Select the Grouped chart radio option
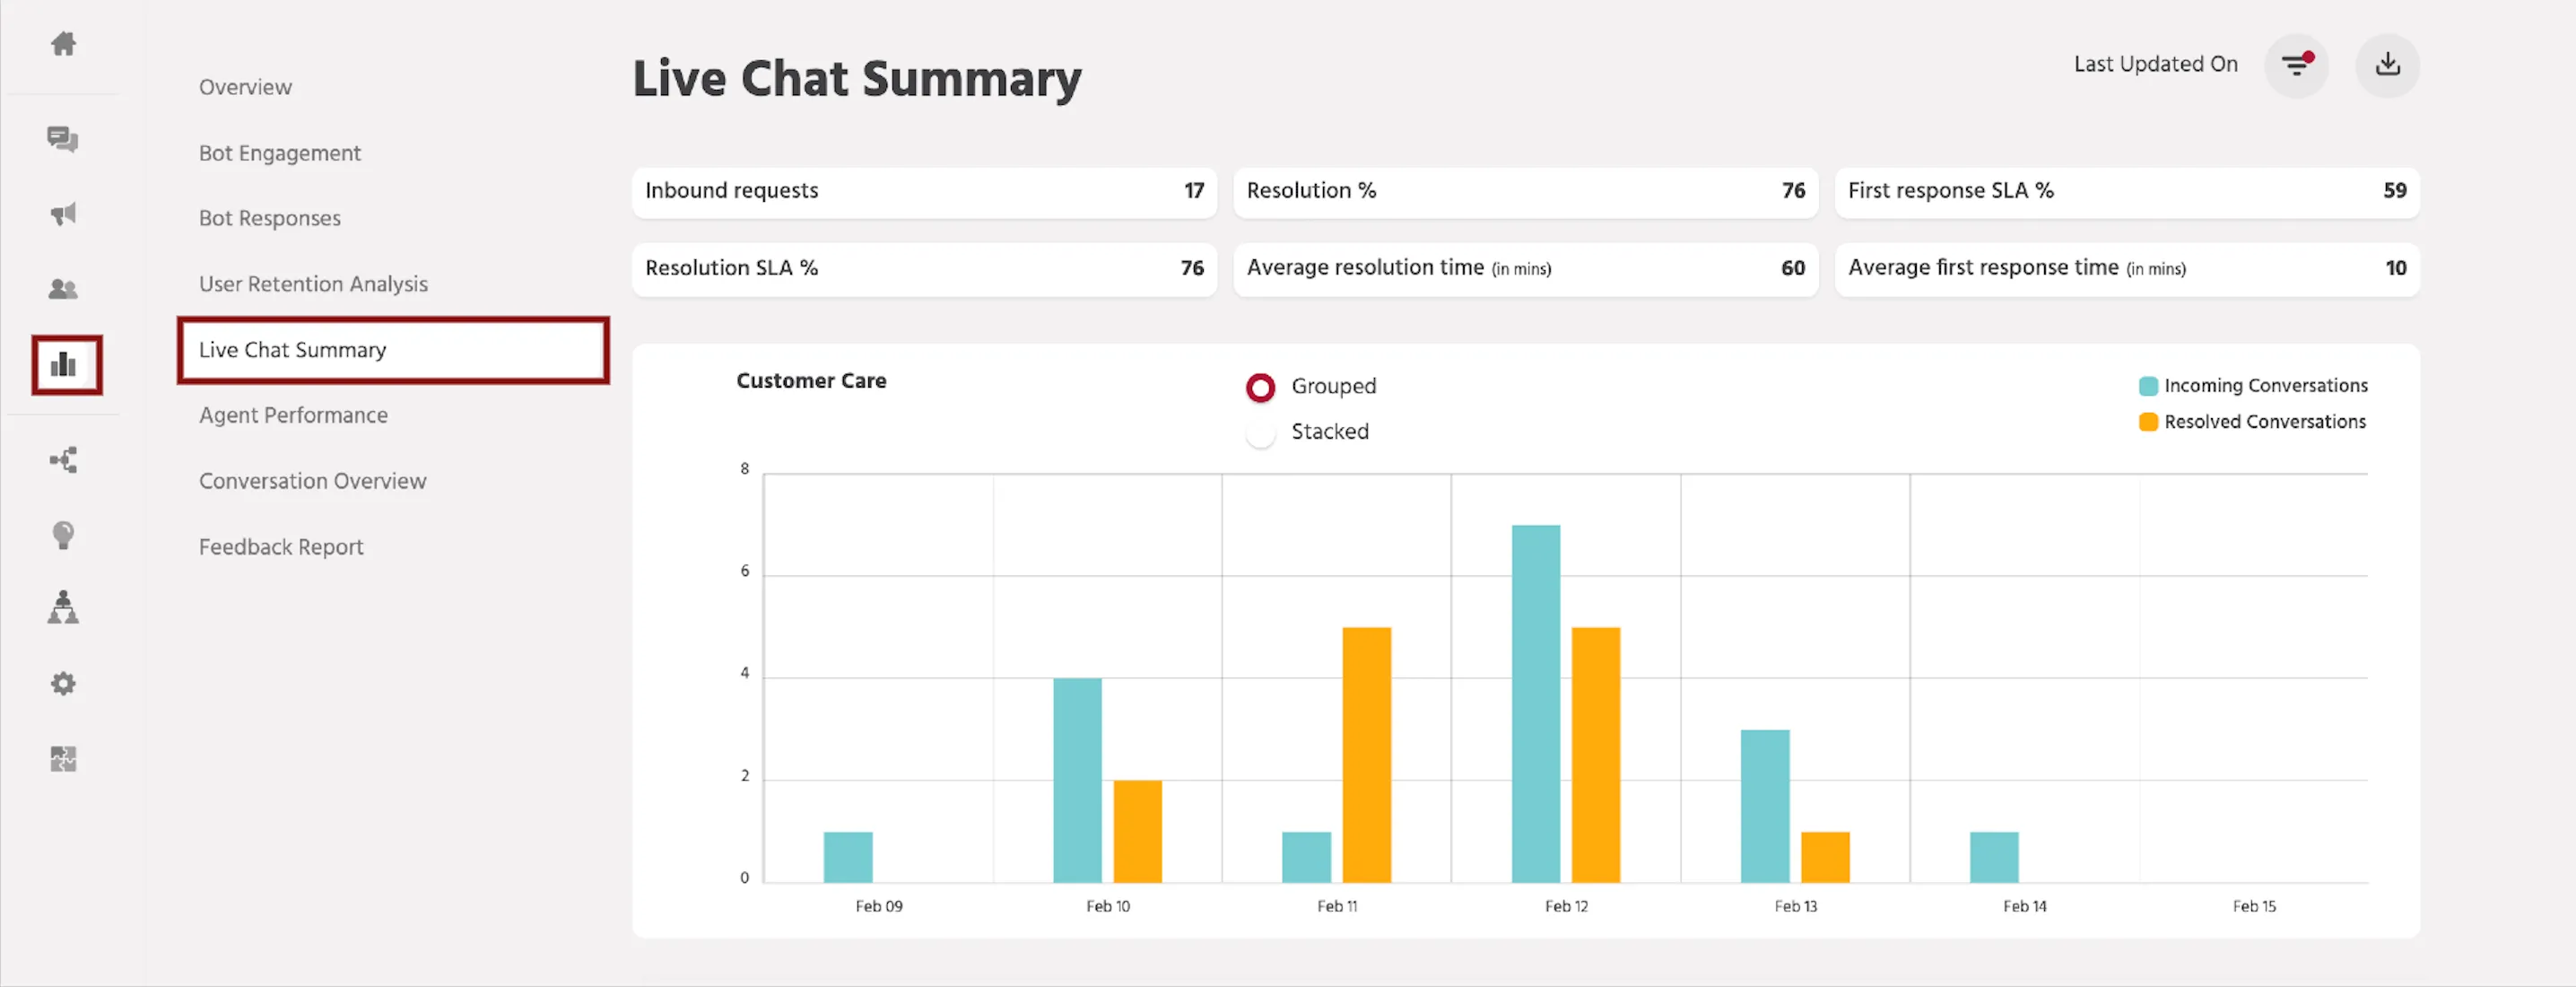This screenshot has height=987, width=2576. click(x=1260, y=387)
